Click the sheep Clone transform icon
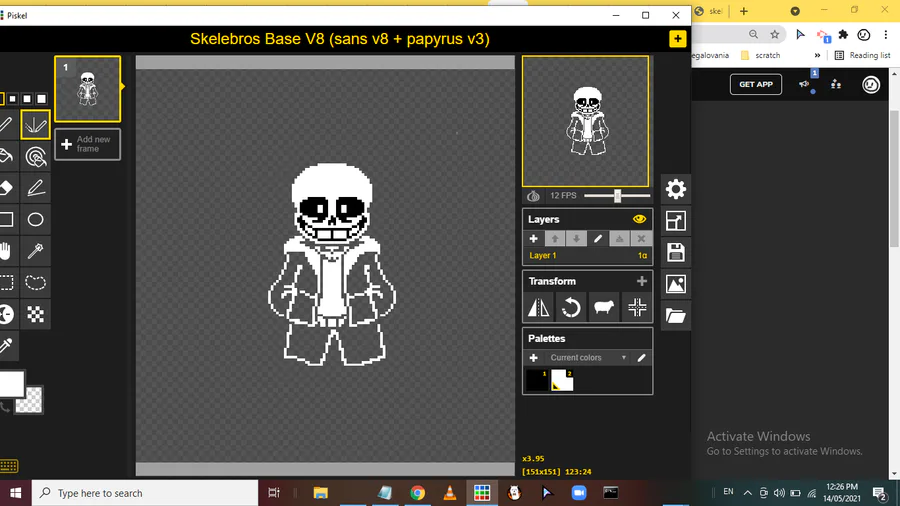Screen dimensions: 900x506 604,308
